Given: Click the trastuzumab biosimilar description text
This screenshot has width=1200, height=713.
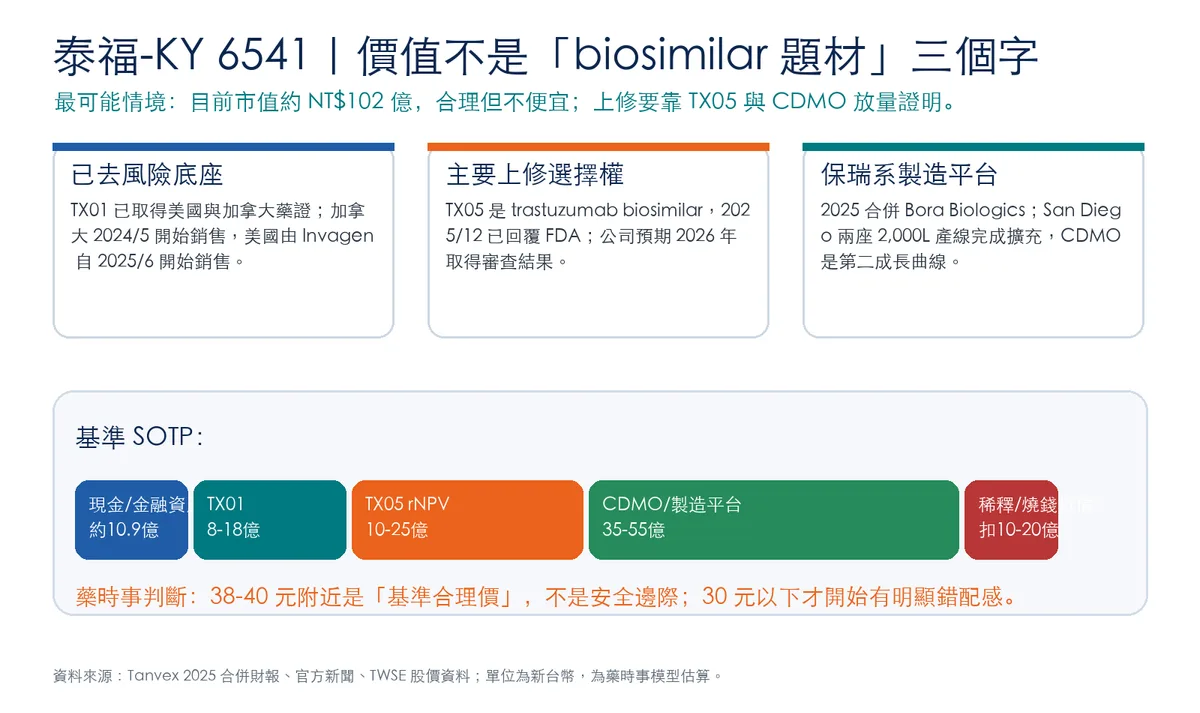Looking at the screenshot, I should (598, 236).
